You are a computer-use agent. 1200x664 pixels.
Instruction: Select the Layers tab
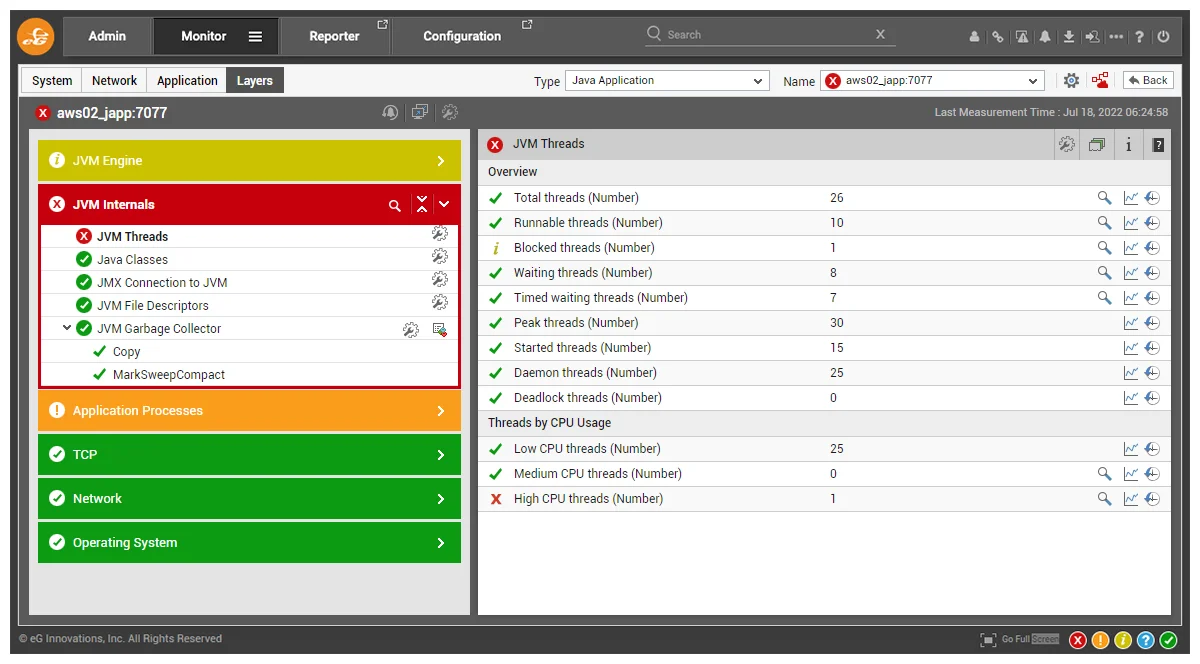click(x=255, y=81)
